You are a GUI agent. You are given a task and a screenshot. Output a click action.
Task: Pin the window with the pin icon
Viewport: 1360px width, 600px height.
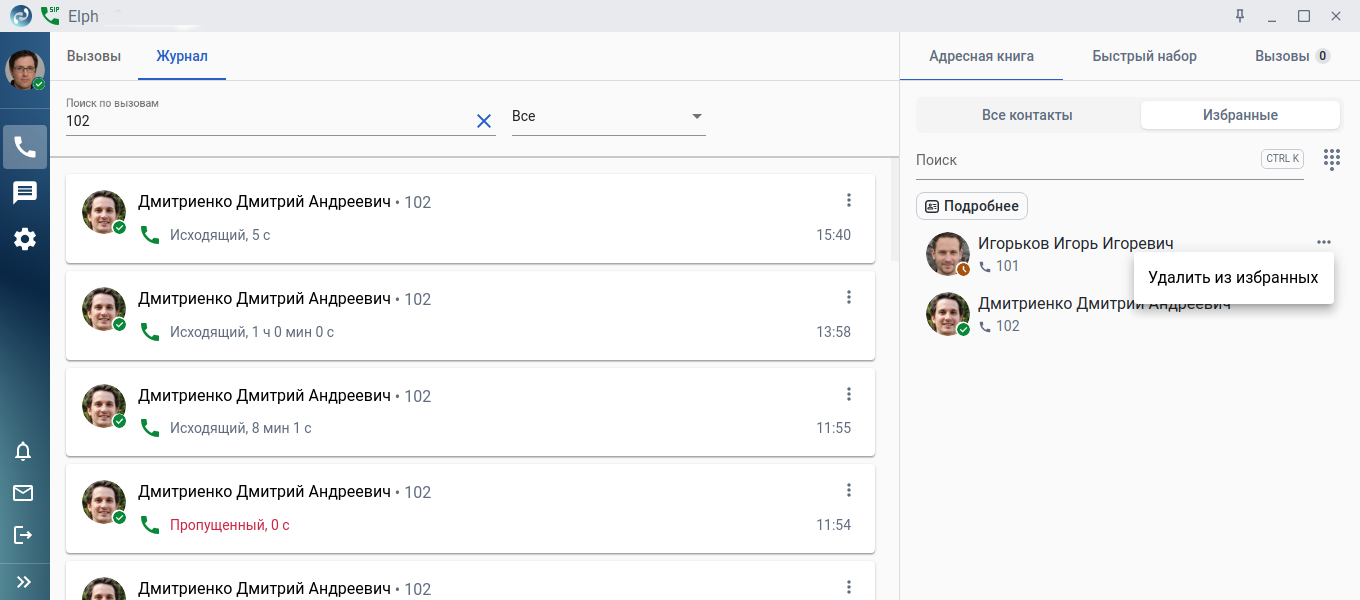[x=1240, y=16]
